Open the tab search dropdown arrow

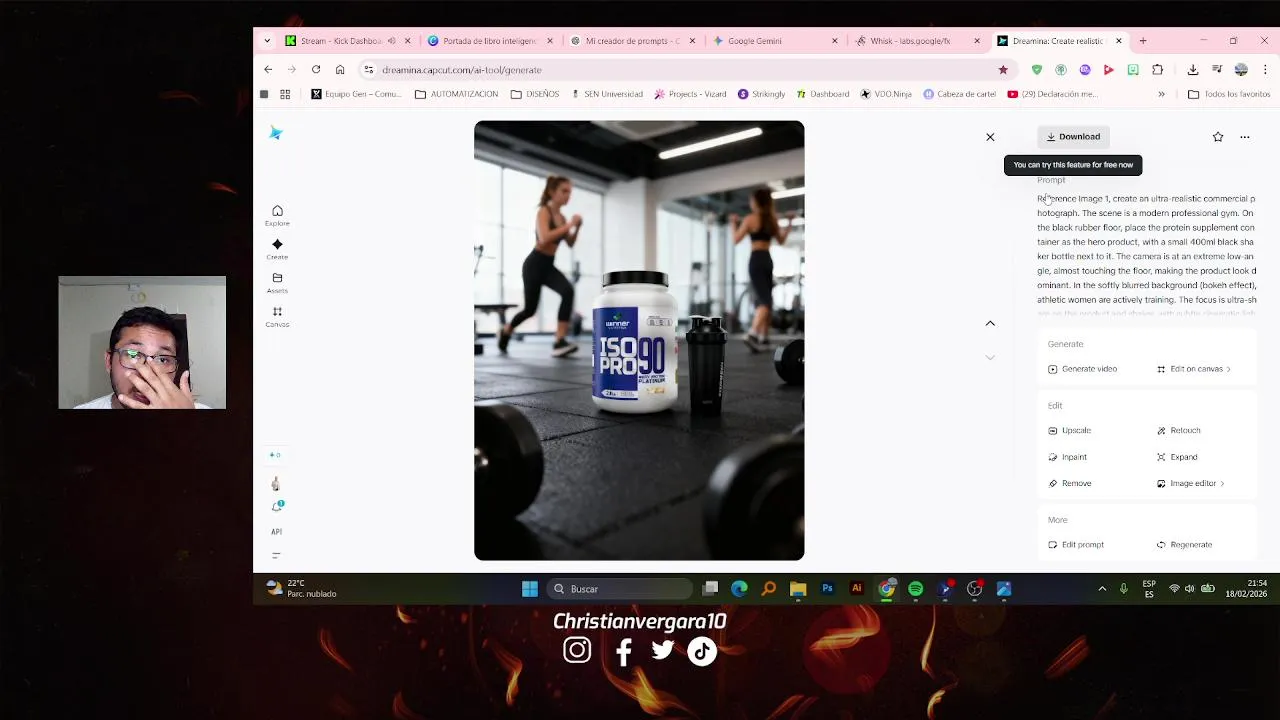(x=267, y=41)
